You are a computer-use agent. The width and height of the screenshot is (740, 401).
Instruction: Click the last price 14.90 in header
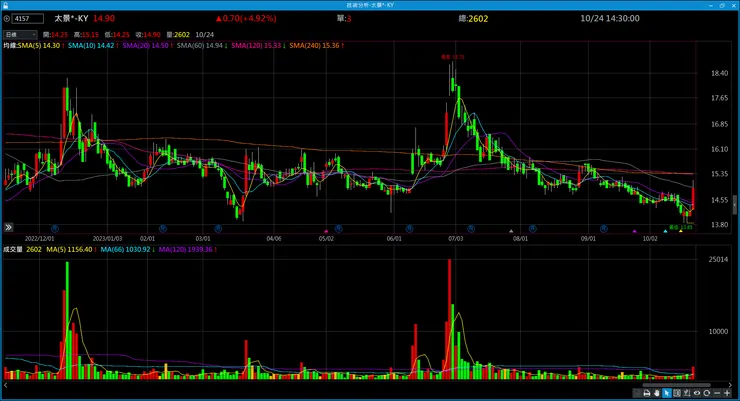pos(104,18)
